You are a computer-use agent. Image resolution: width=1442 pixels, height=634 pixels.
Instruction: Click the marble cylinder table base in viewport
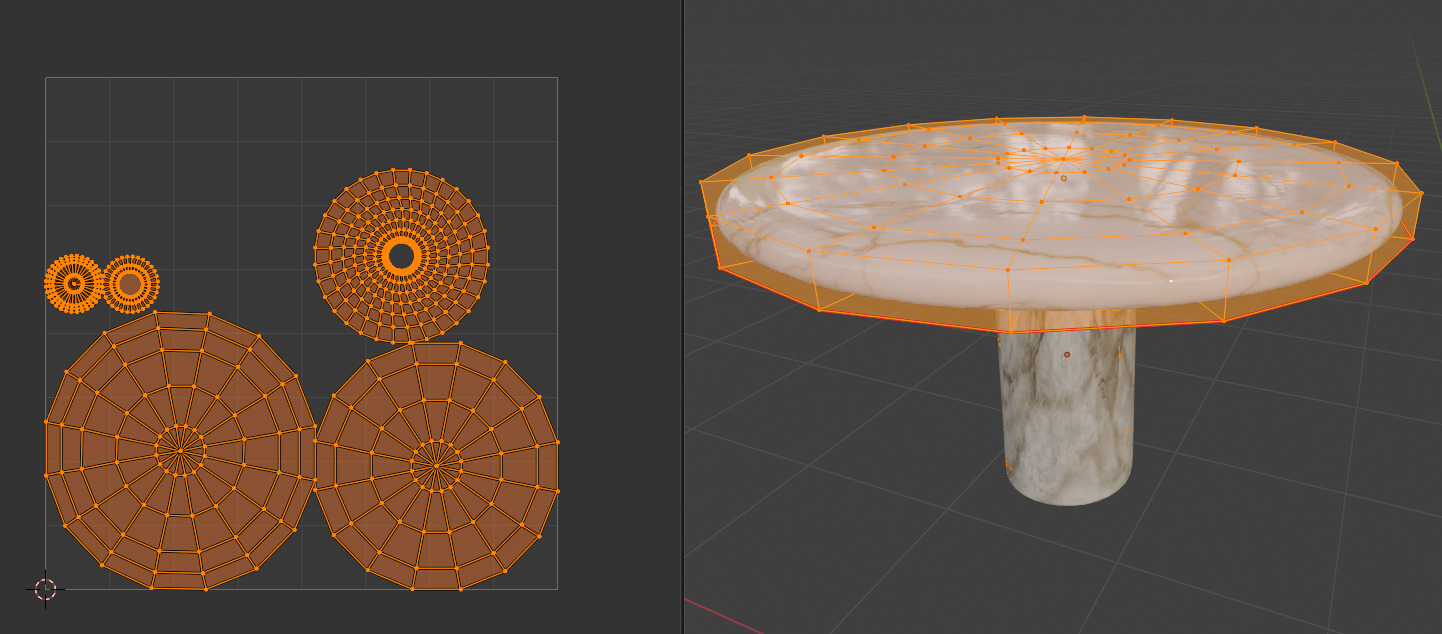tap(1067, 410)
